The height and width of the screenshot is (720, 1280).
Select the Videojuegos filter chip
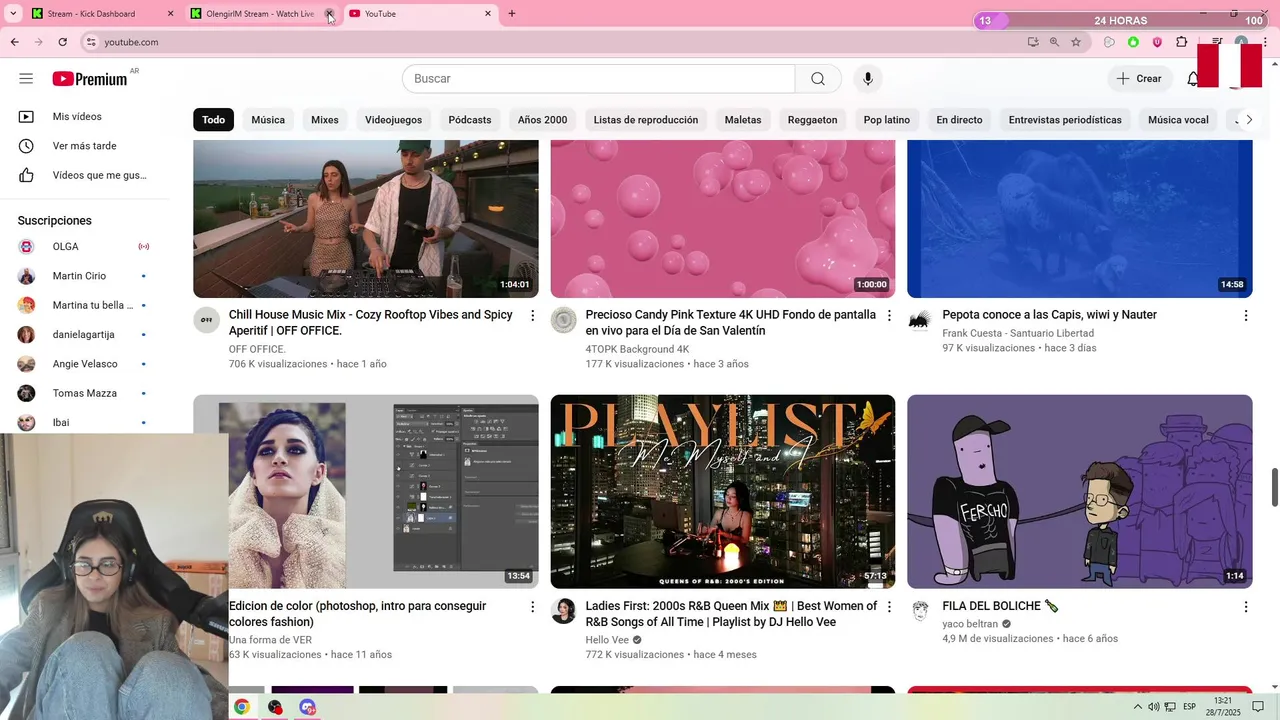pyautogui.click(x=393, y=120)
